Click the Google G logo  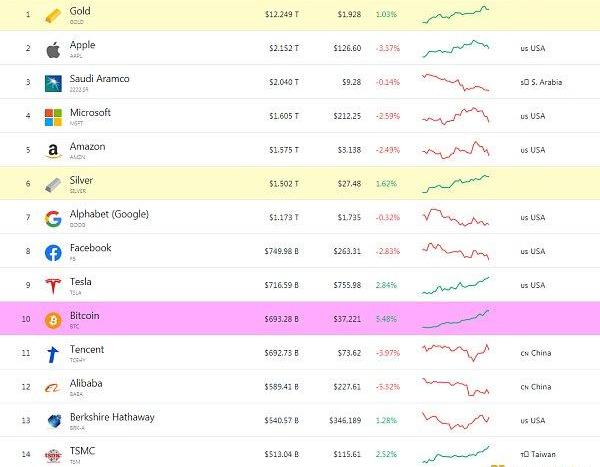click(x=53, y=219)
